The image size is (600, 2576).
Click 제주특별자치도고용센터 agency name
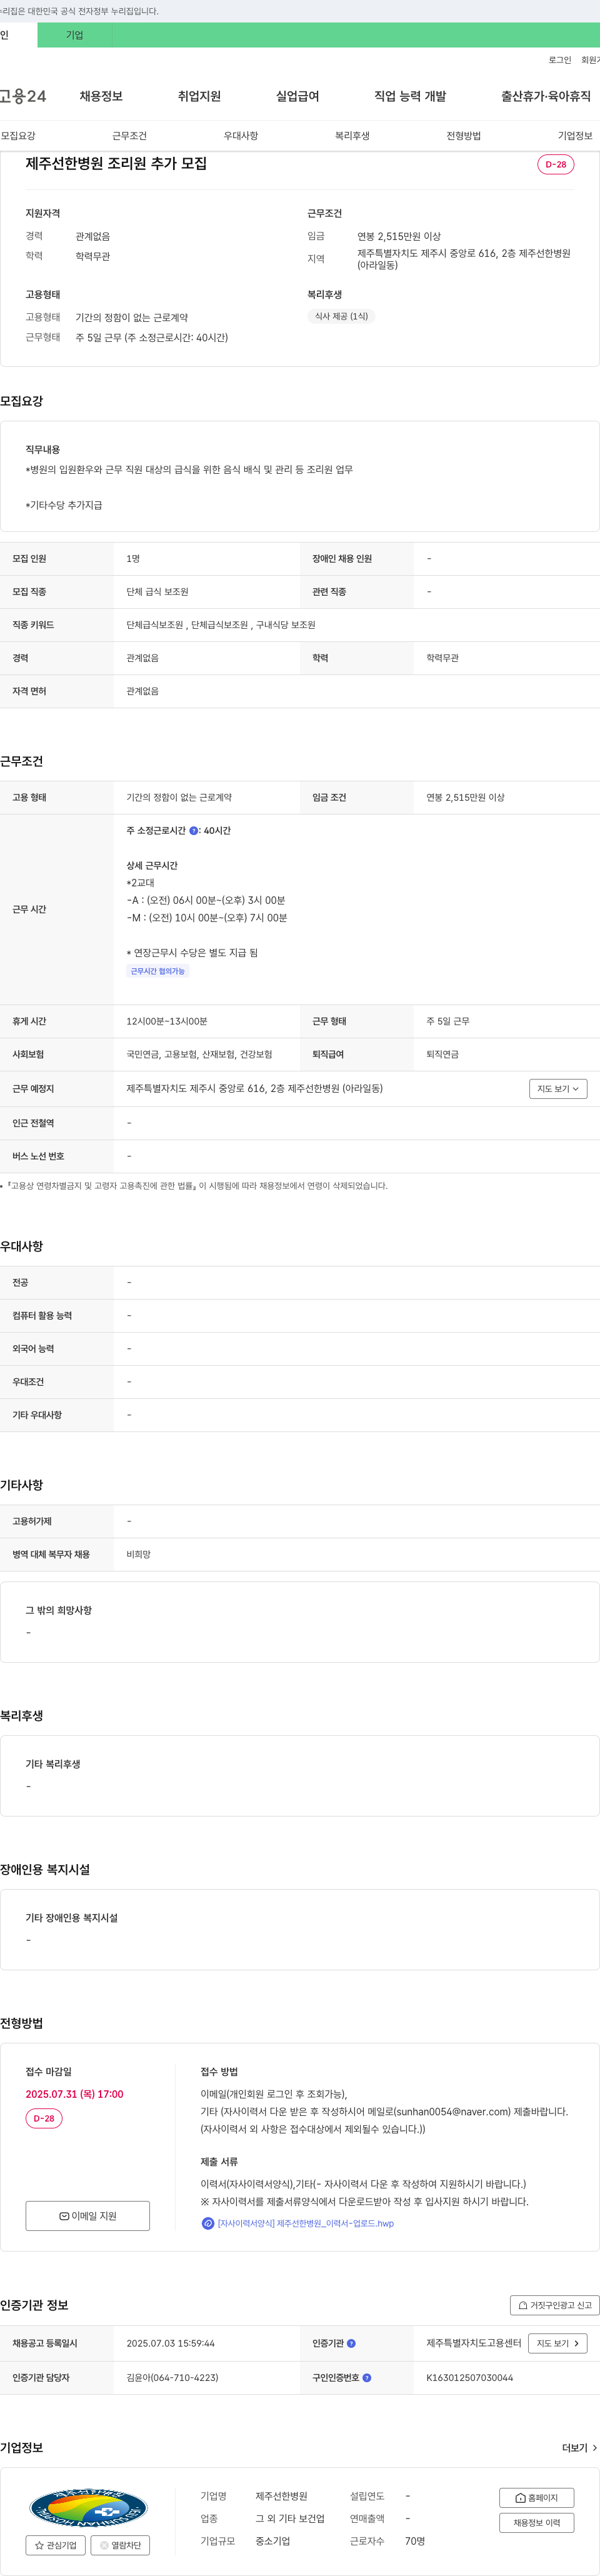(474, 2343)
